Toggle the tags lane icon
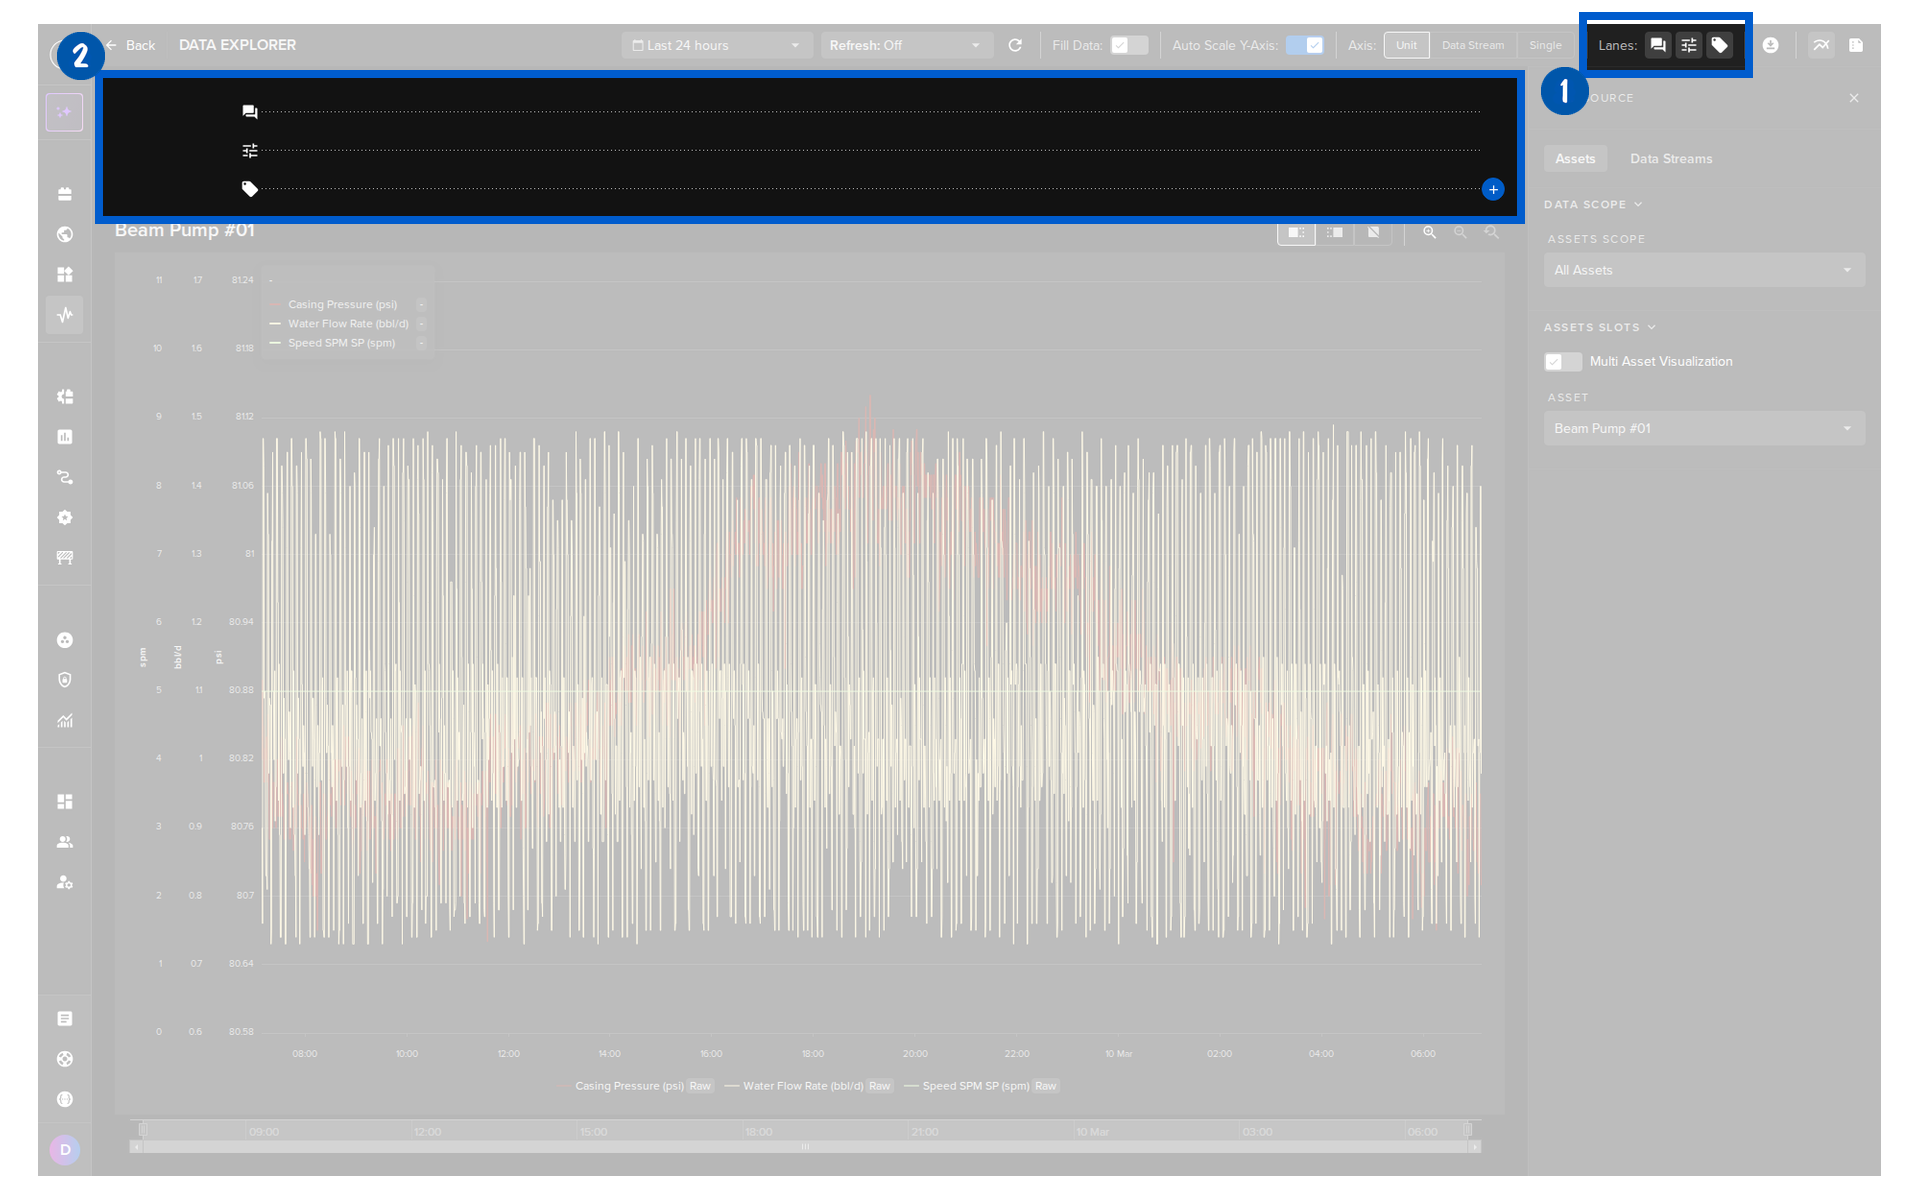Viewport: 1920px width, 1200px height. click(x=1720, y=45)
